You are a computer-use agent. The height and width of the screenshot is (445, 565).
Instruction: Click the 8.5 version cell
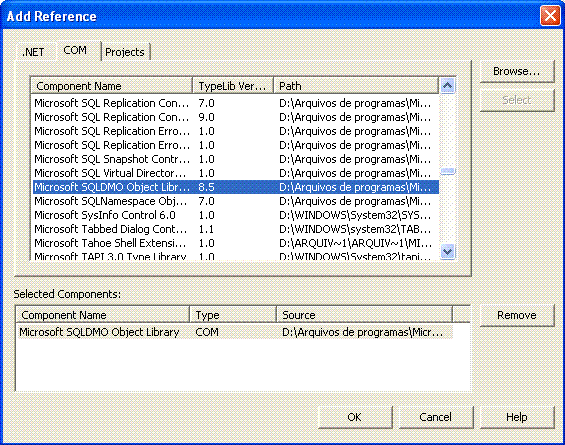tap(206, 187)
